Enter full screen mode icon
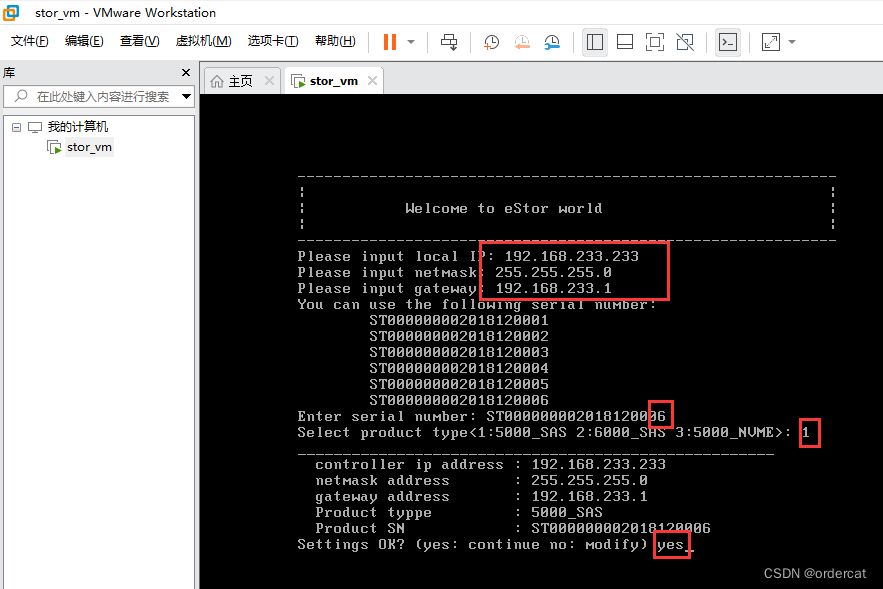The width and height of the screenshot is (883, 589). [655, 42]
